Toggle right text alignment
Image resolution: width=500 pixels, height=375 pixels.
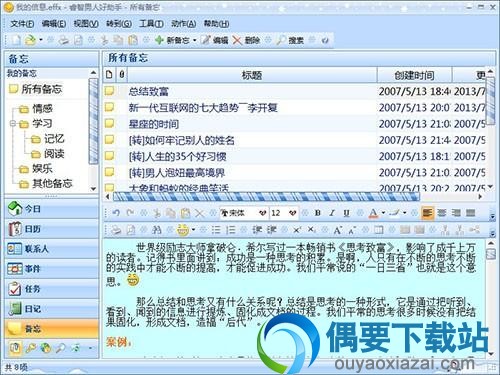[x=456, y=213]
